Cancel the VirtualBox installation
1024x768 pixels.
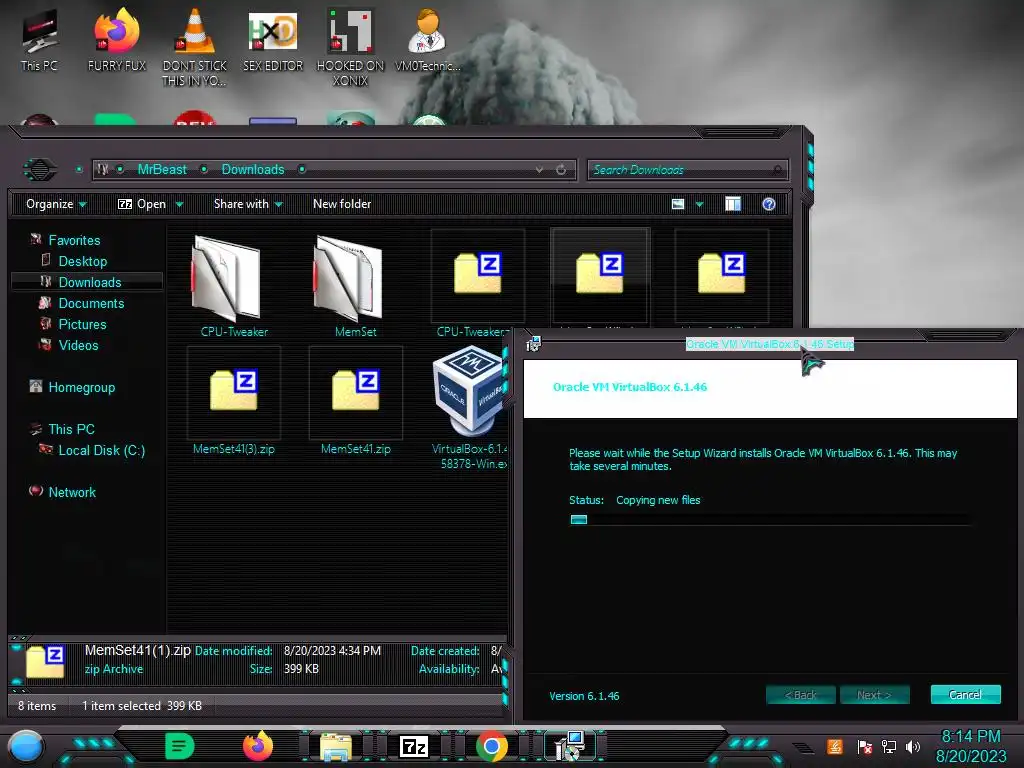pyautogui.click(x=965, y=695)
